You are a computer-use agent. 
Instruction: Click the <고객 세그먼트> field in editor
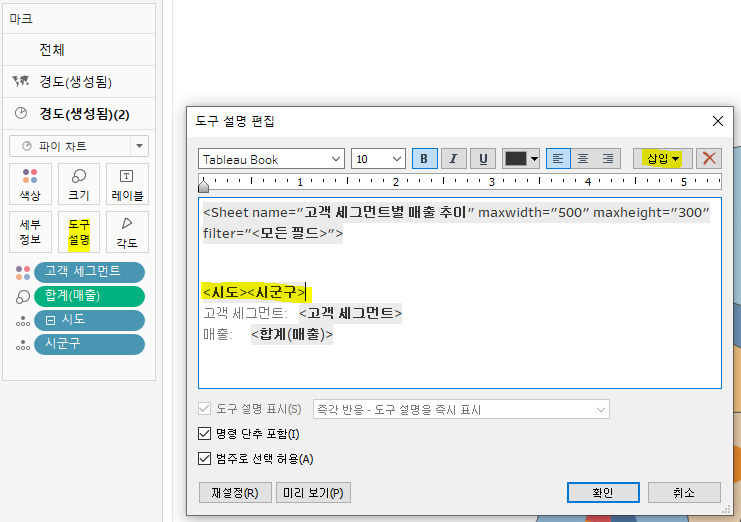pyautogui.click(x=350, y=313)
